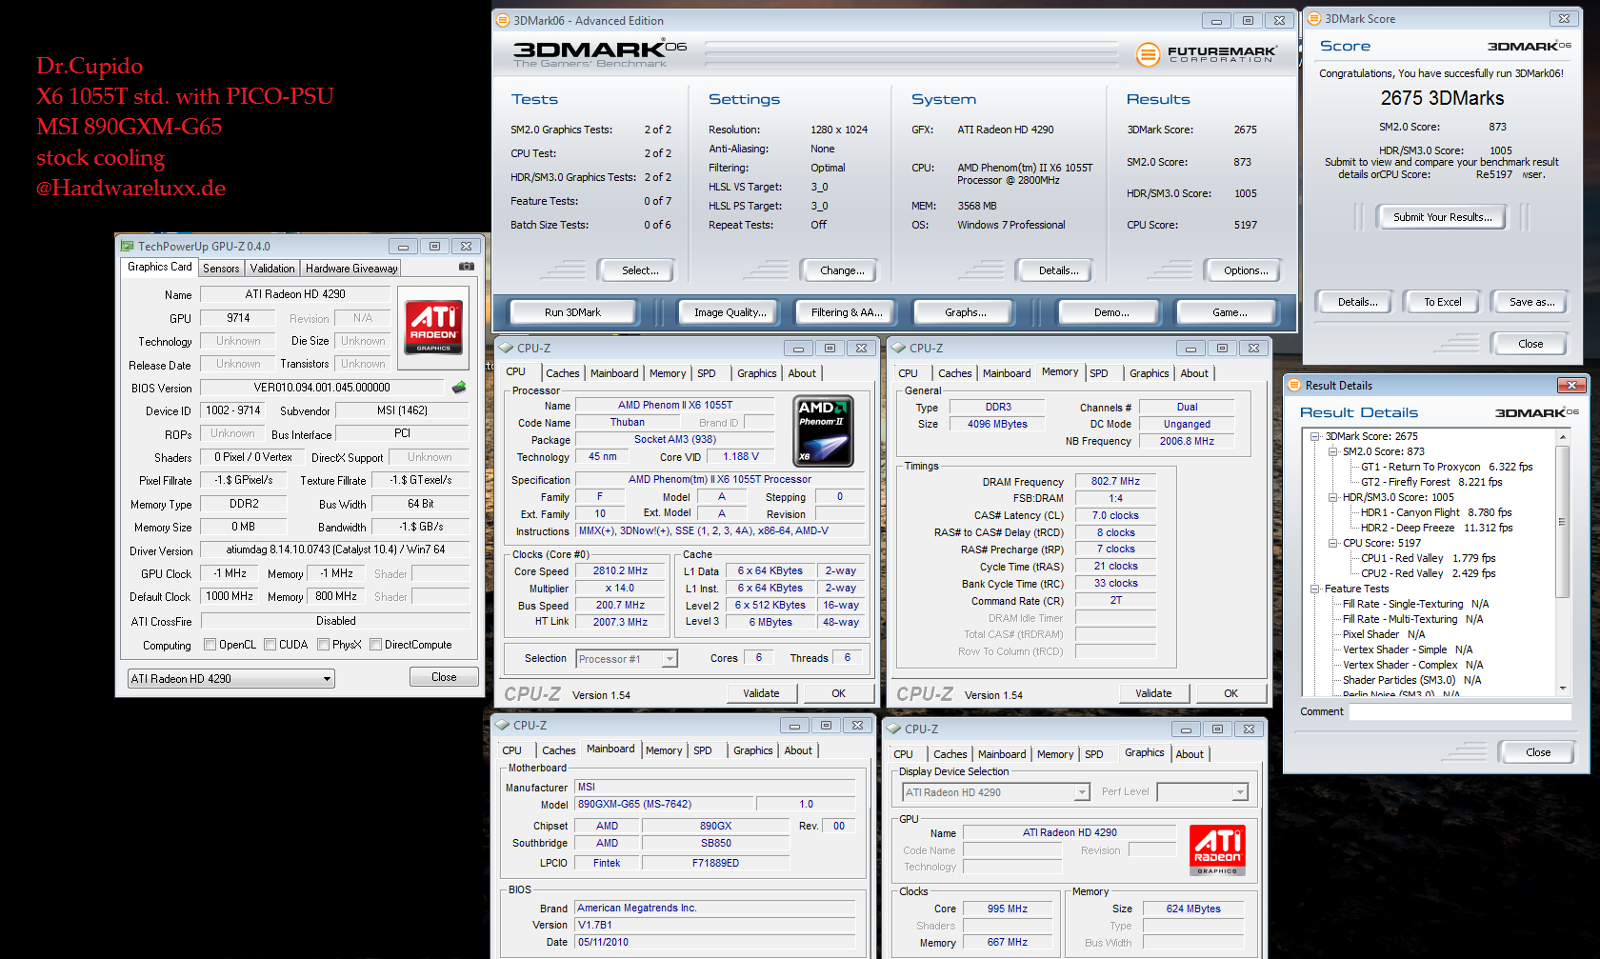Click the Select... button under Tests
This screenshot has height=959, width=1600.
tap(640, 271)
